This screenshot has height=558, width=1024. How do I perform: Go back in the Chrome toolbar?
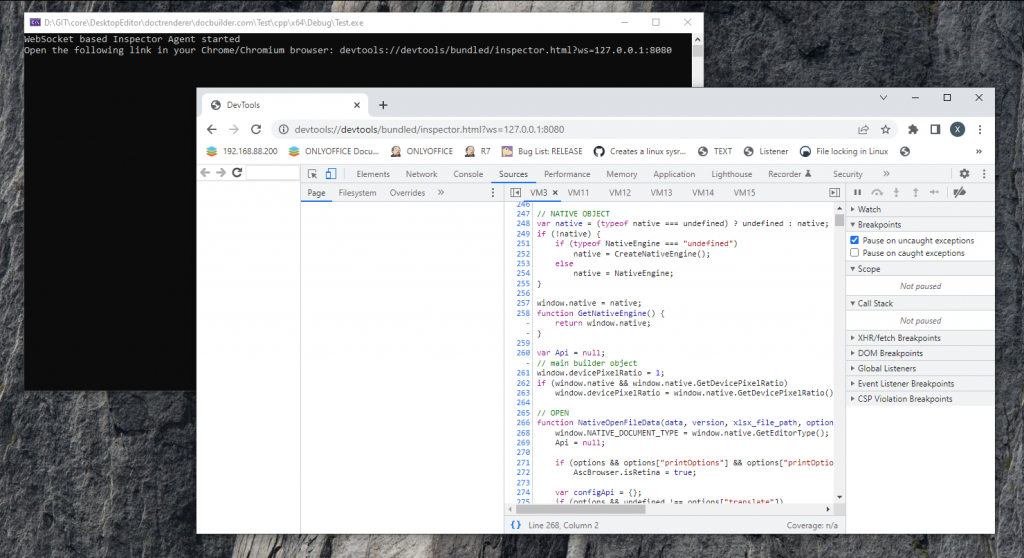pos(212,129)
